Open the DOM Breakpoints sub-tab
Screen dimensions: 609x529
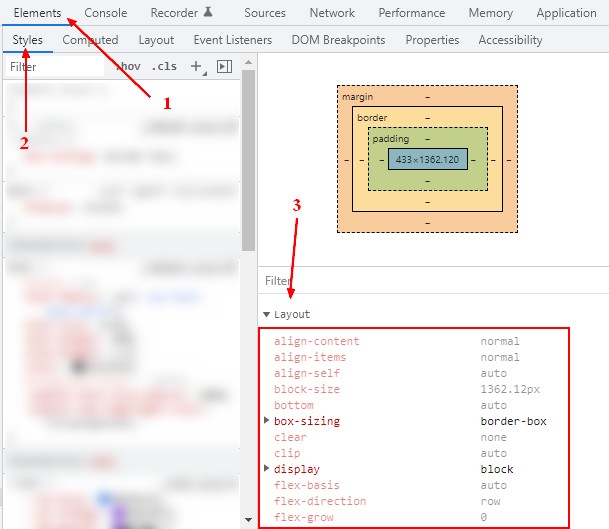coord(338,40)
